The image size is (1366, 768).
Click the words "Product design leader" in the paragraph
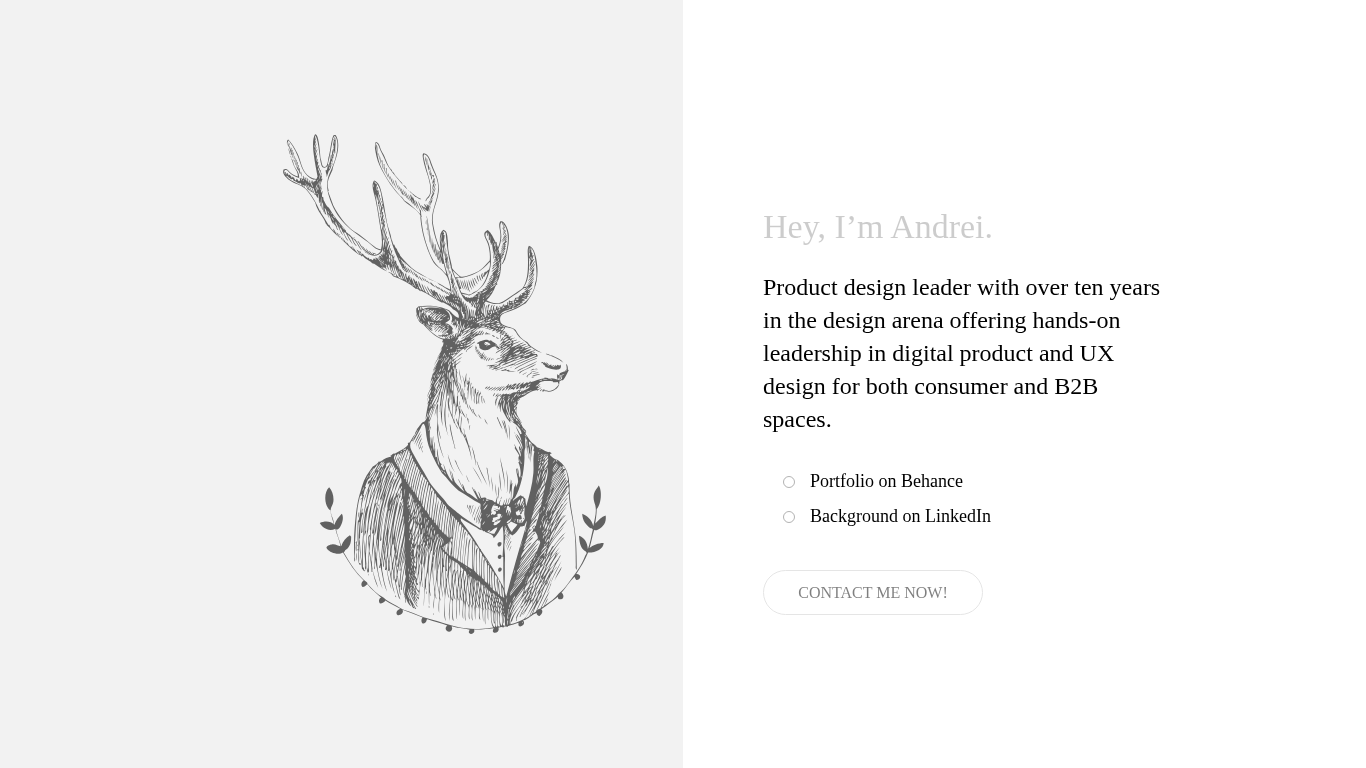tap(867, 287)
